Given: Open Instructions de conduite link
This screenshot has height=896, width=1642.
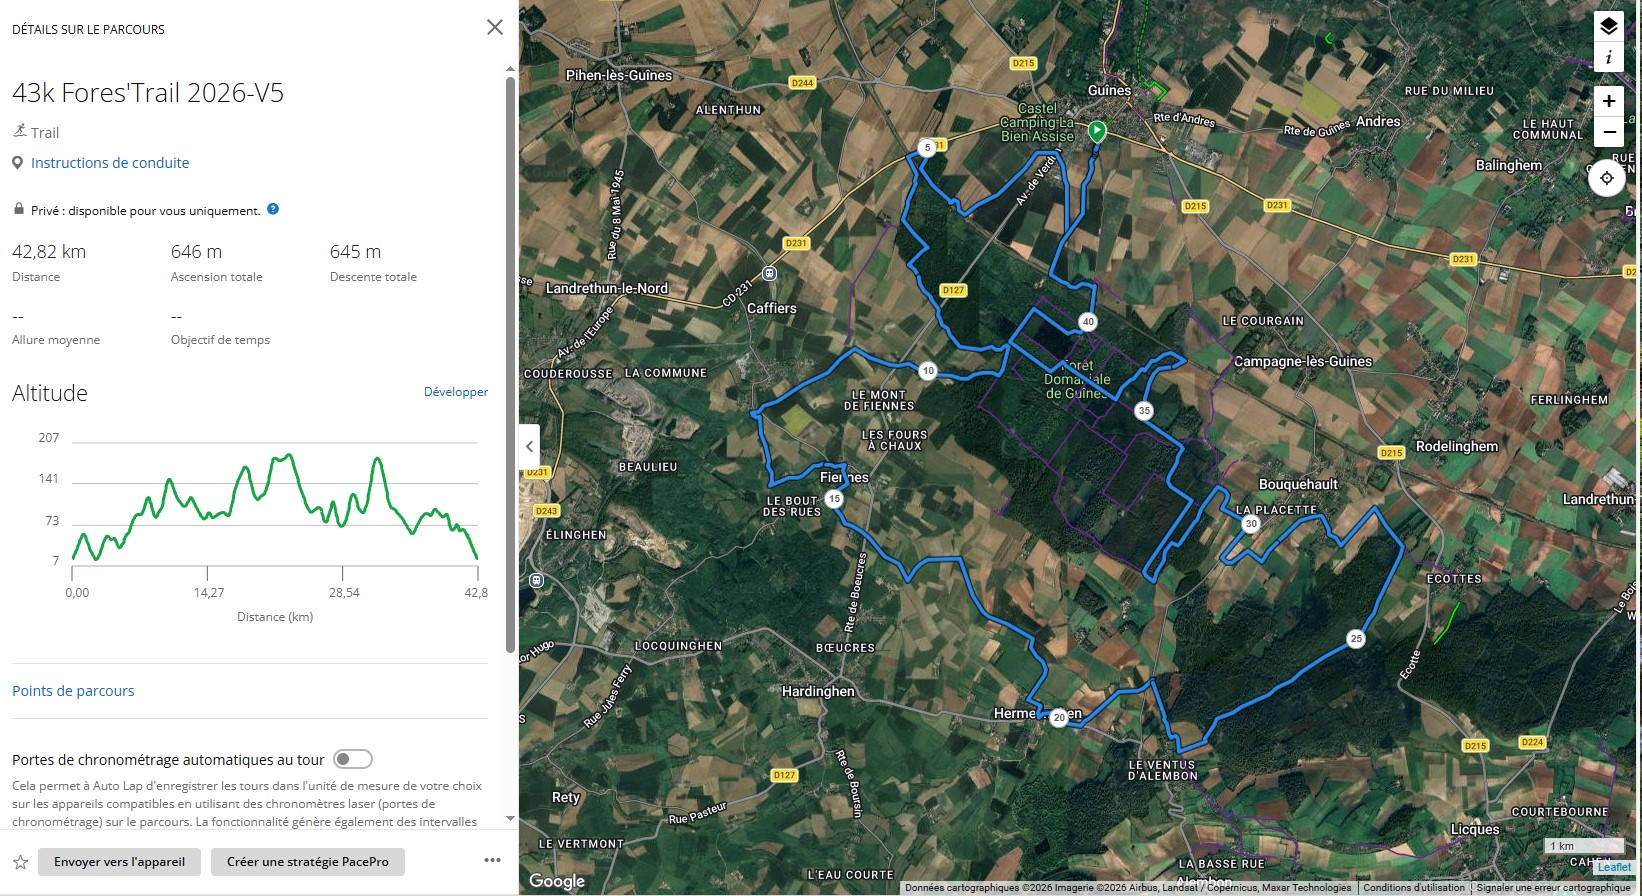Looking at the screenshot, I should pyautogui.click(x=110, y=163).
